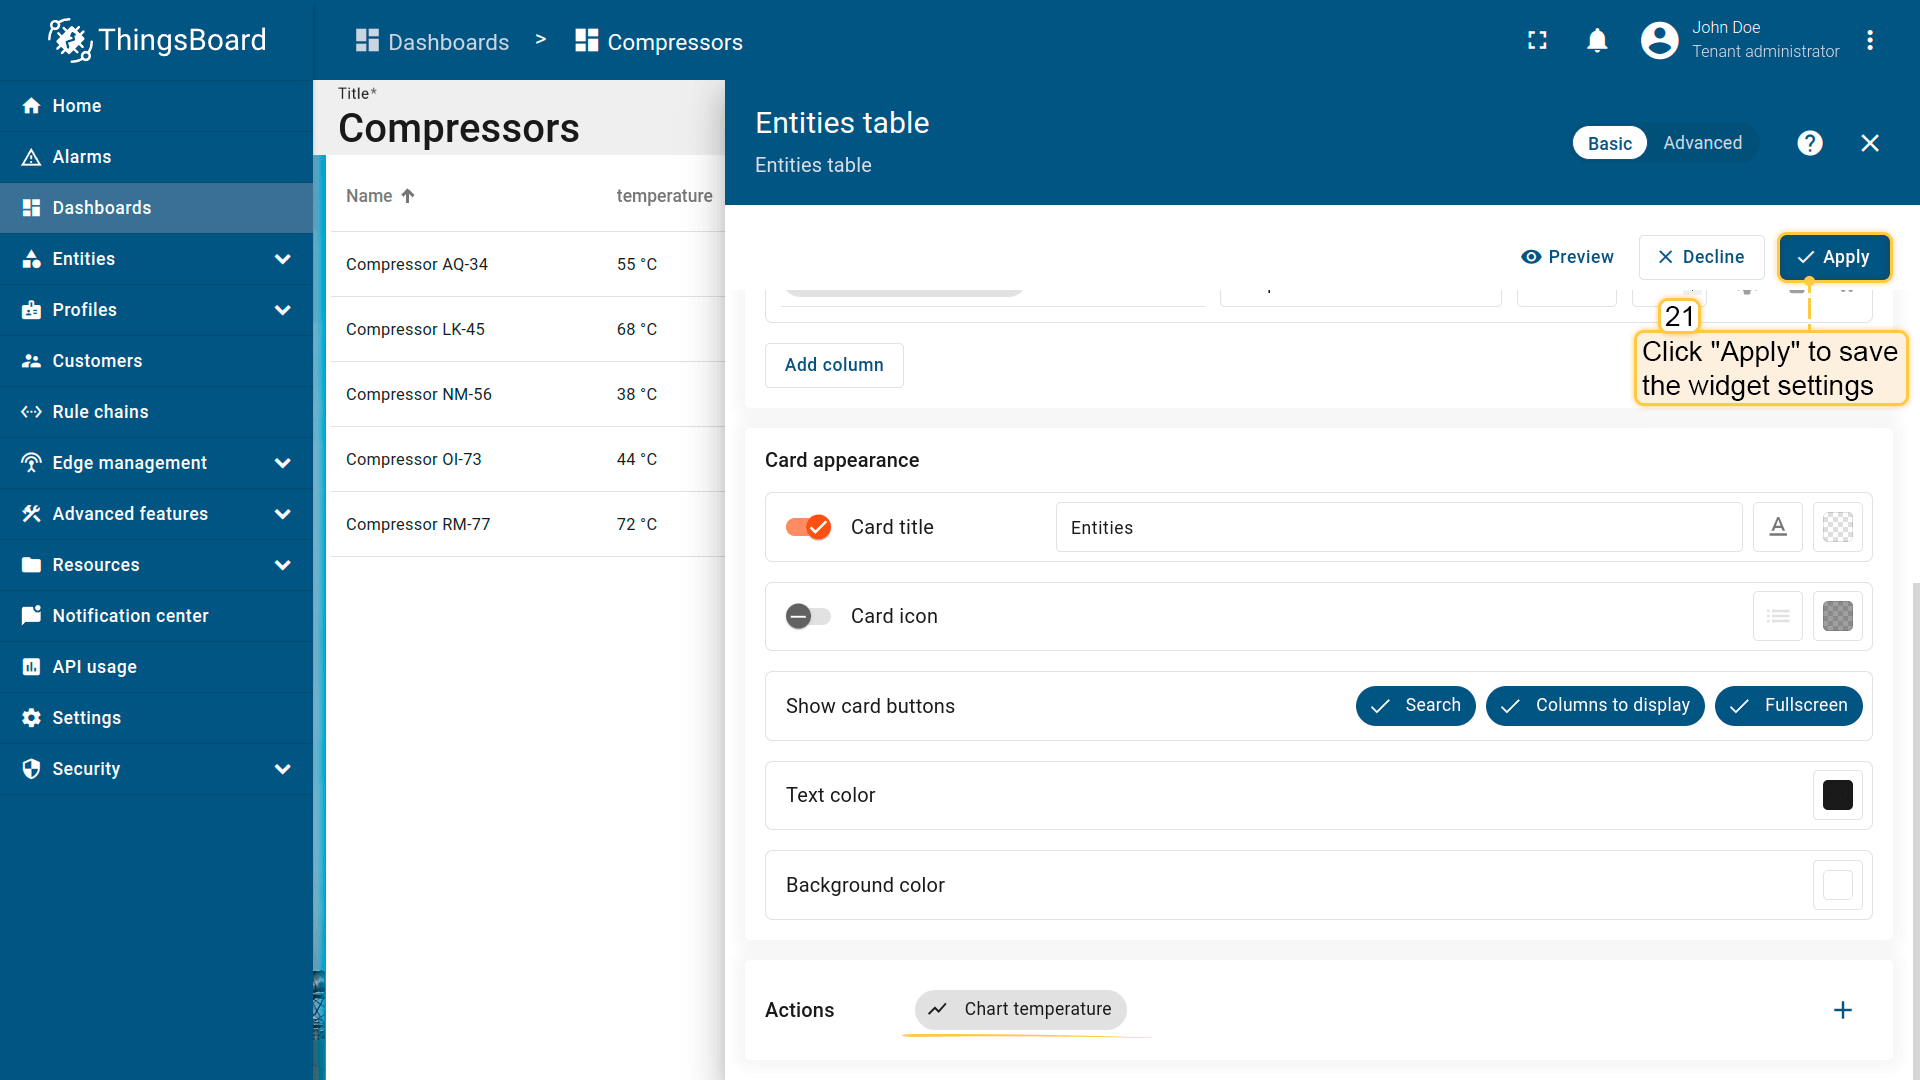Open the three-dot user menu
This screenshot has width=1920, height=1080.
(x=1869, y=40)
